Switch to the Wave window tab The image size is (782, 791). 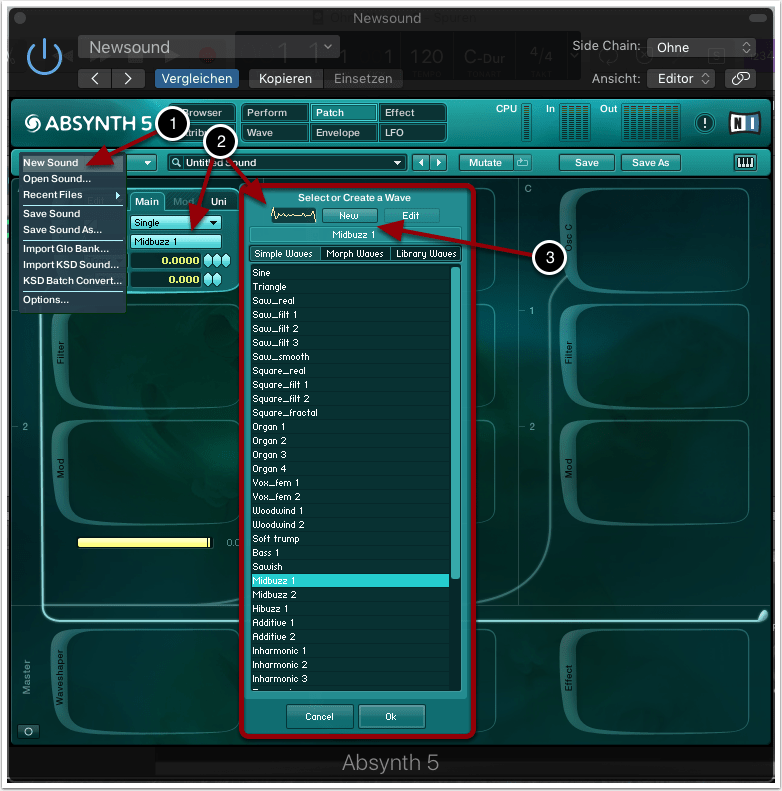275,133
